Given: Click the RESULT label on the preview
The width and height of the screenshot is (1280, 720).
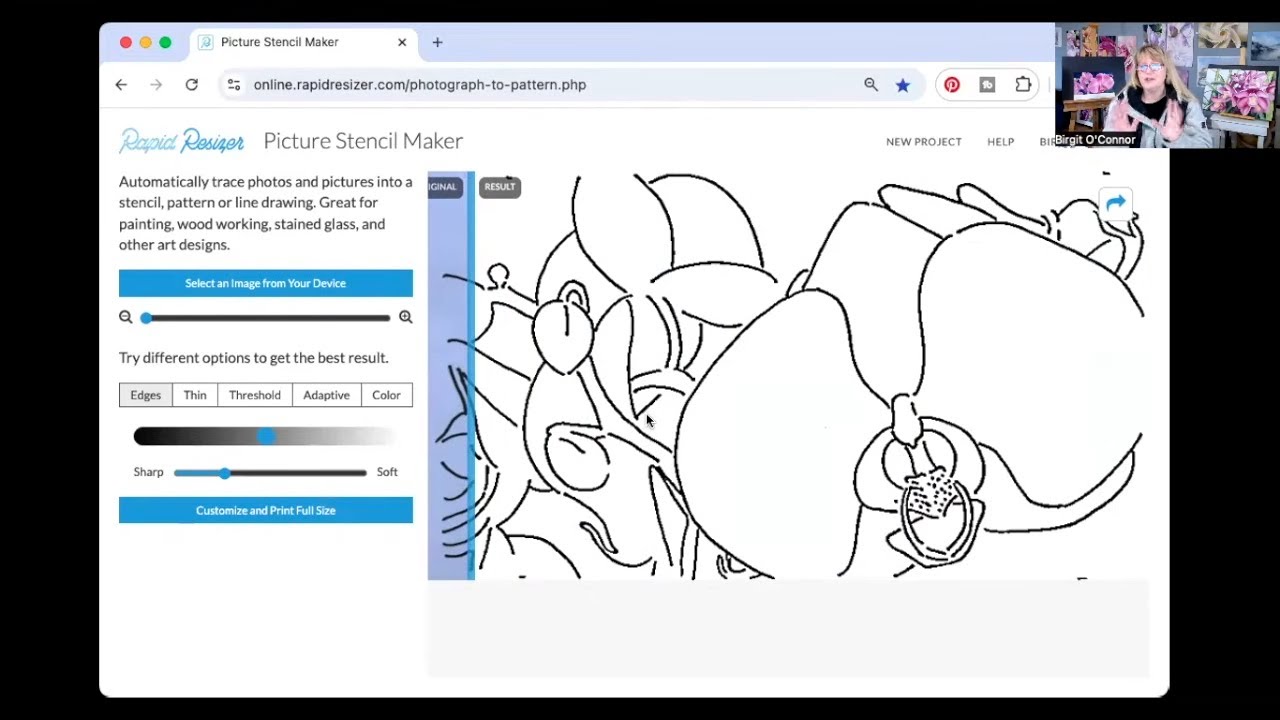Looking at the screenshot, I should (x=499, y=187).
